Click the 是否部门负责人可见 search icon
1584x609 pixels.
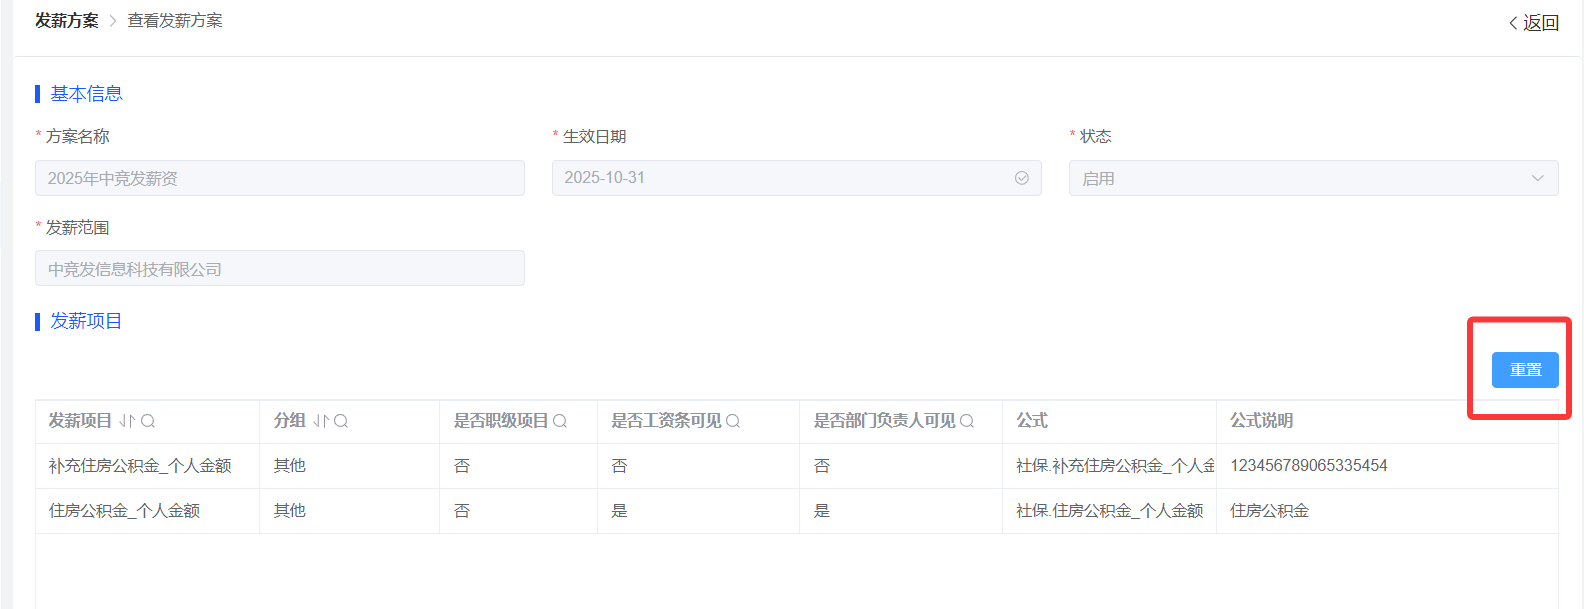click(x=967, y=421)
